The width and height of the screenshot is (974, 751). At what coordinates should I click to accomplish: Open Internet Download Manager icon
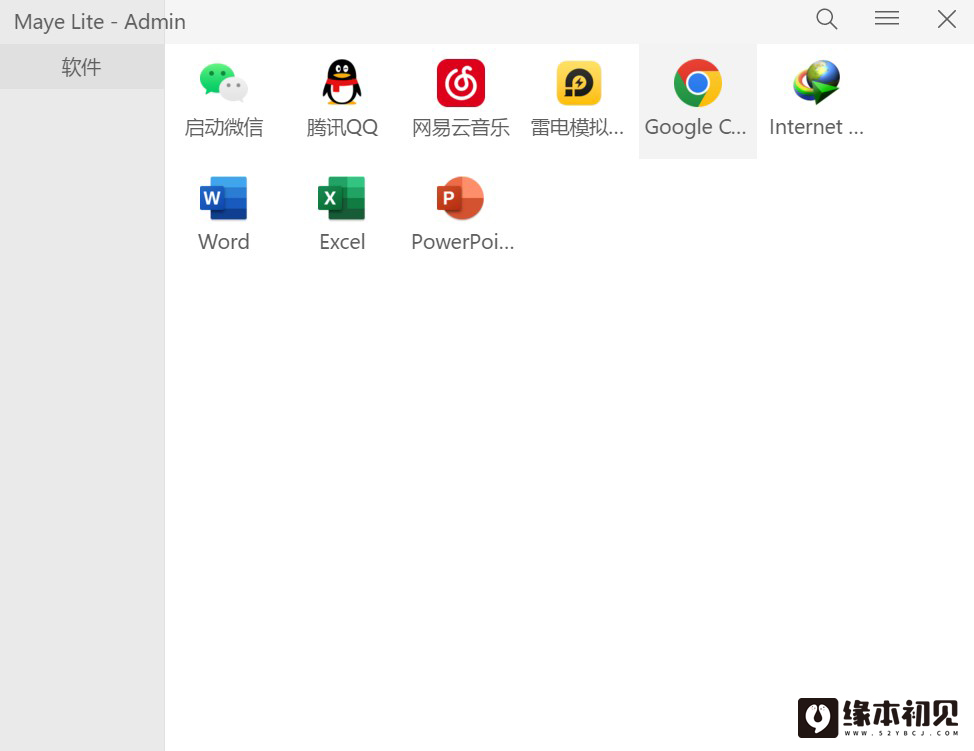coord(816,82)
